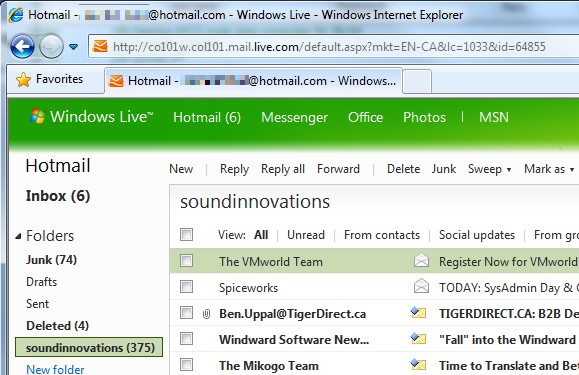Viewport: 579px width, 375px height.
Task: Tick the Spiceworks message checkbox
Action: [x=186, y=286]
